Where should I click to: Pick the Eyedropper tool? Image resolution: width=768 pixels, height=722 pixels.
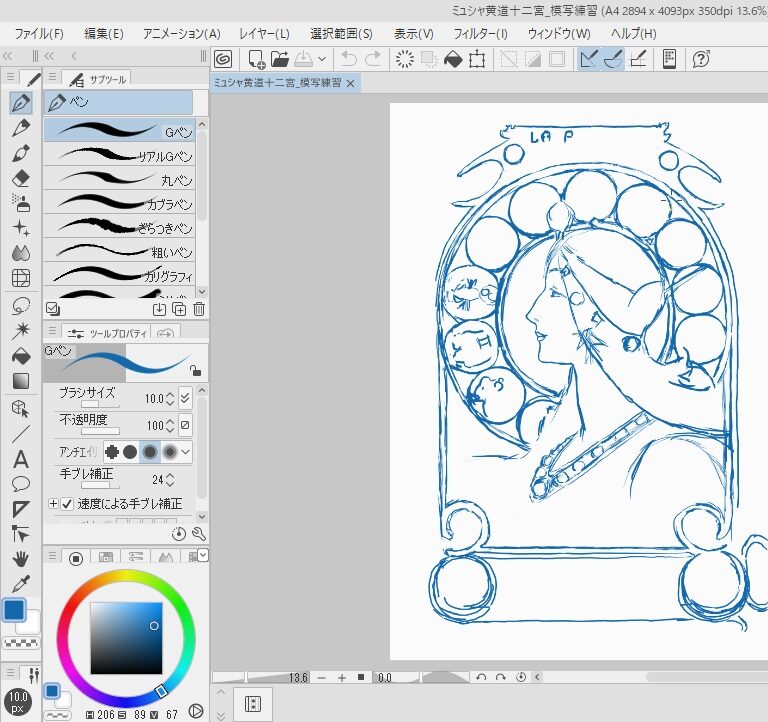point(21,585)
